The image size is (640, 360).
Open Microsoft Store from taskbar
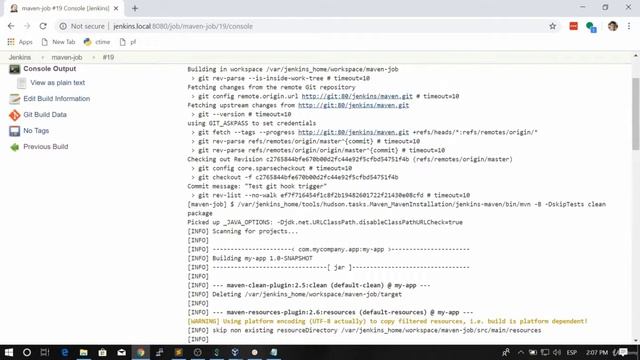click(x=102, y=352)
